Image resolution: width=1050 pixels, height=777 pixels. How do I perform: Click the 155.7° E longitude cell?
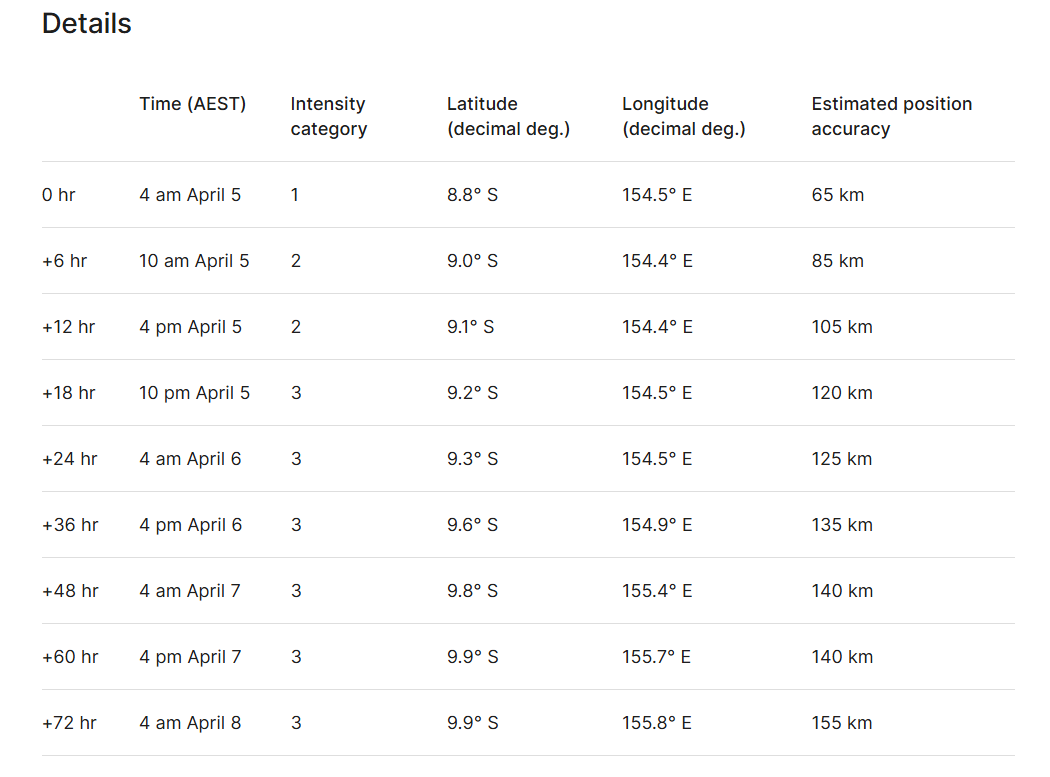[656, 657]
